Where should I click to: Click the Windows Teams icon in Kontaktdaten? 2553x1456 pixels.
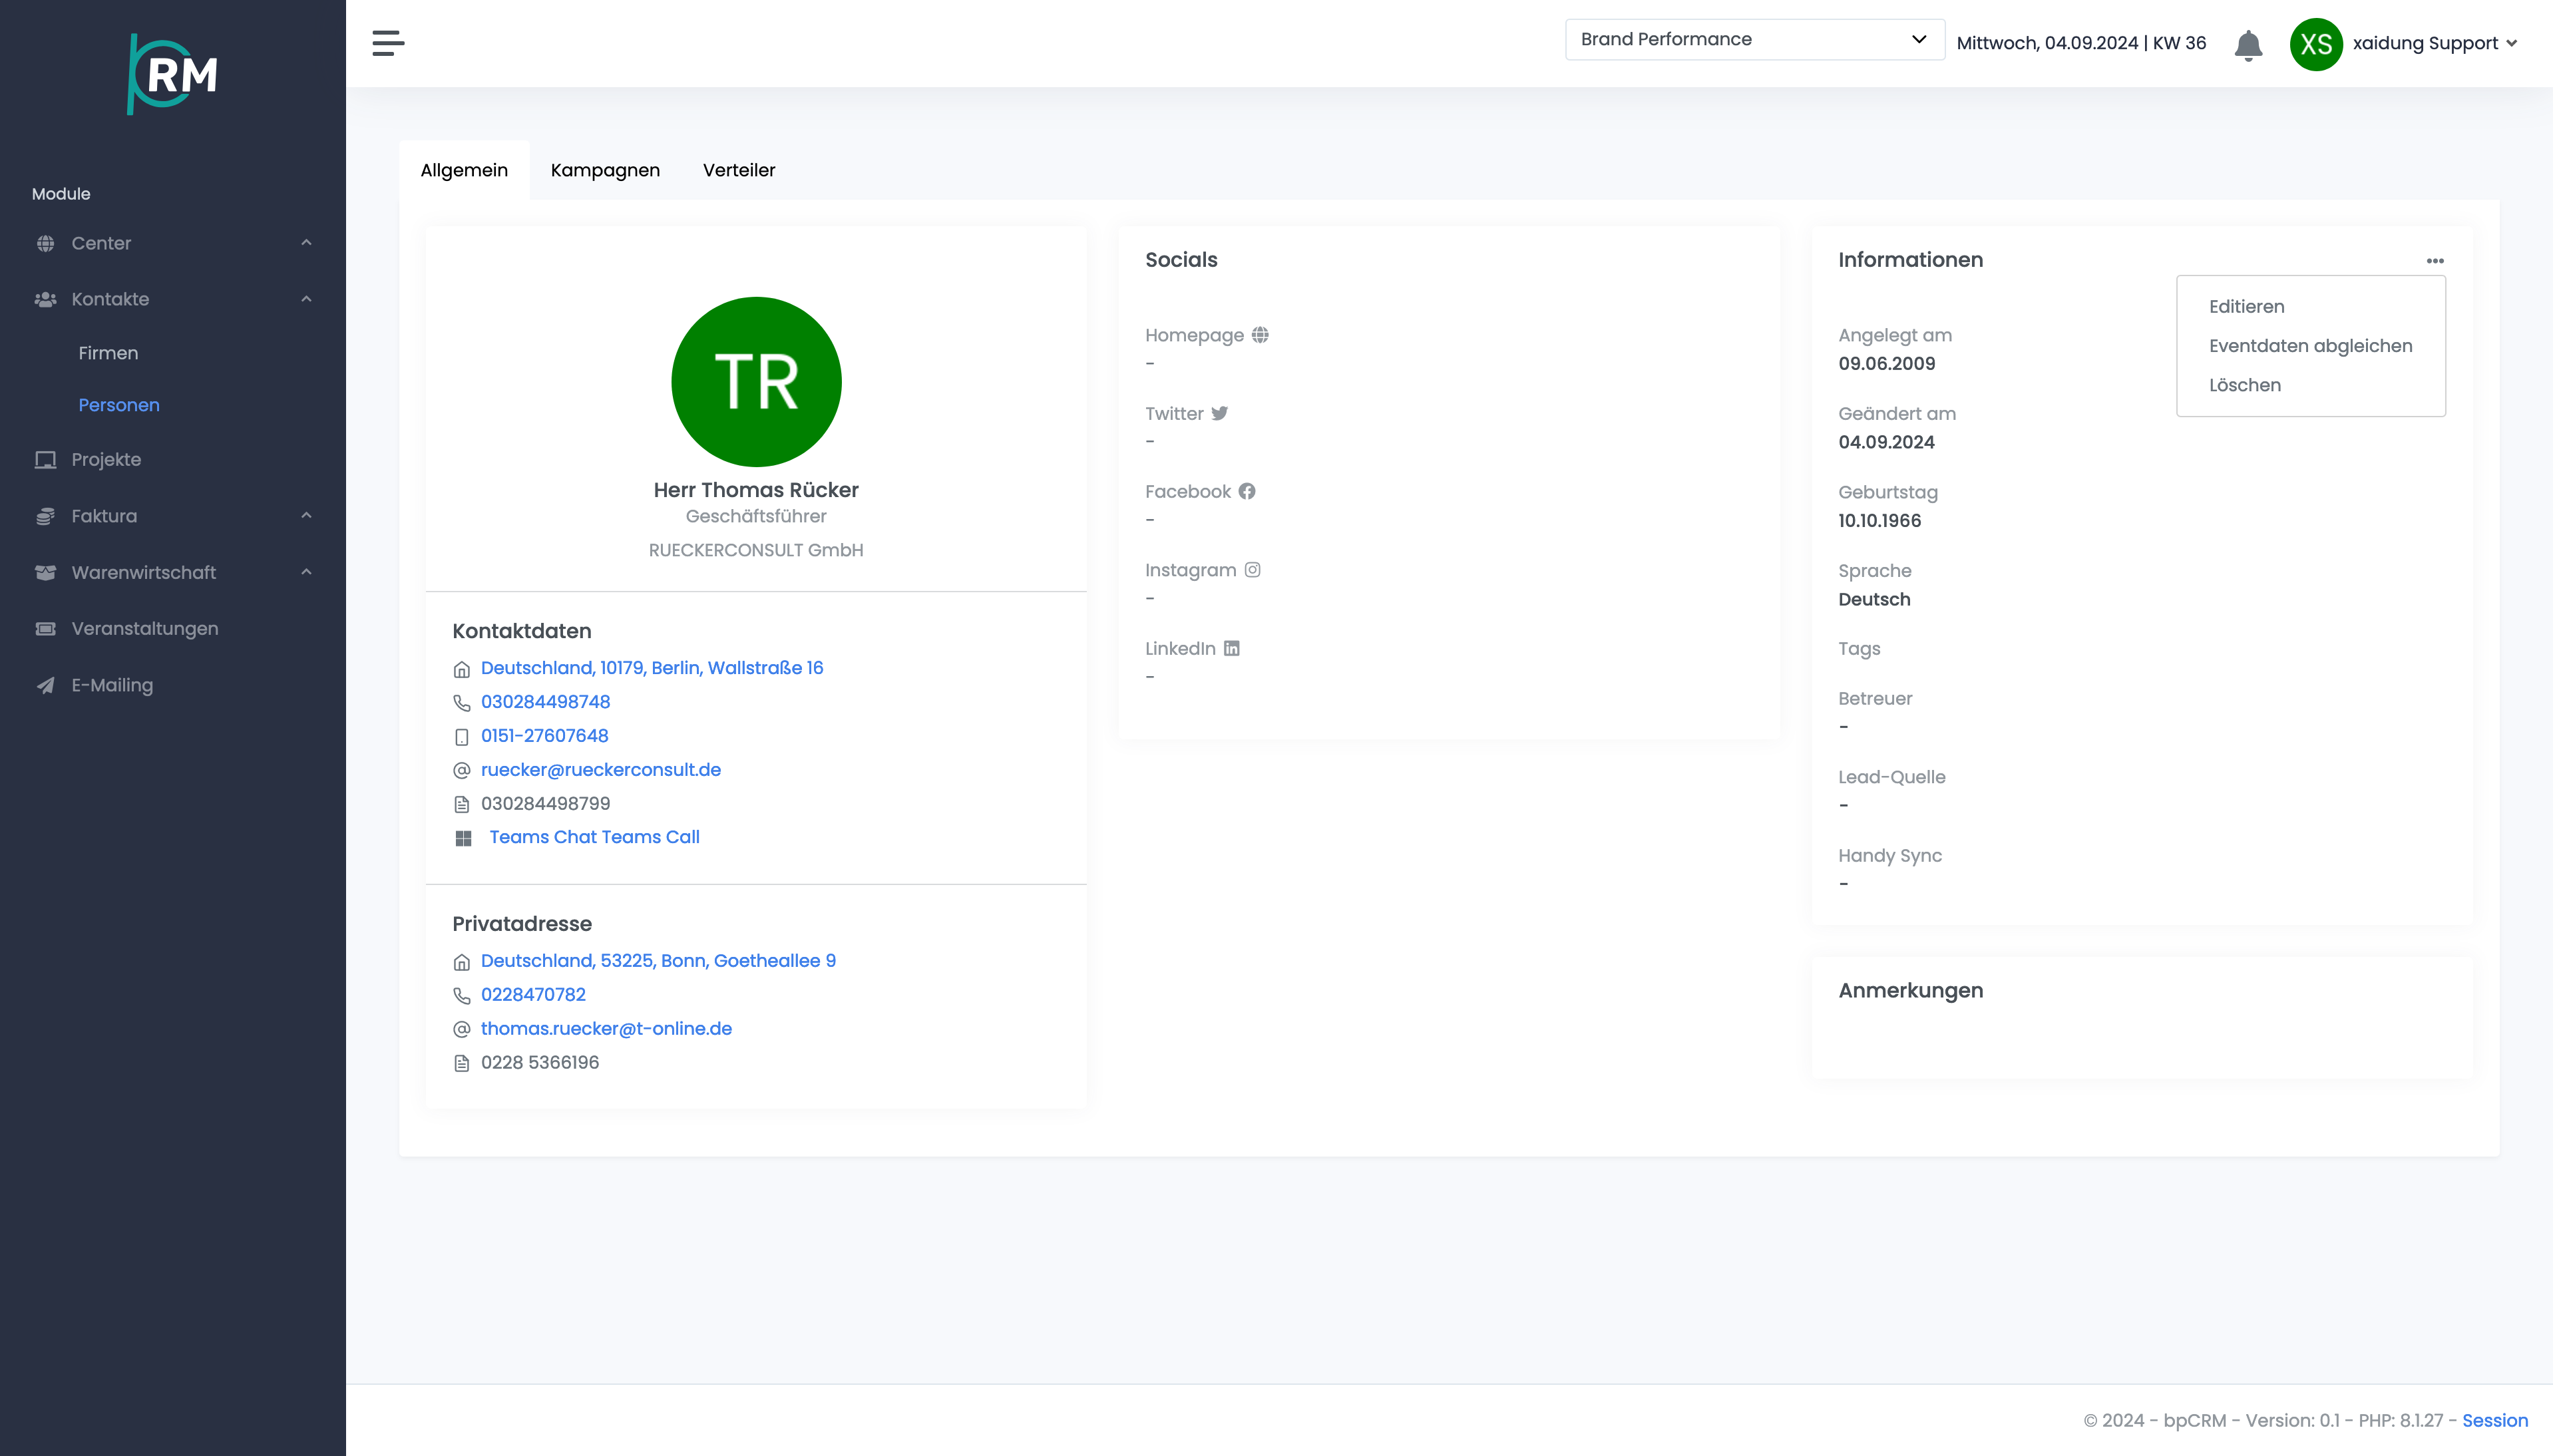tap(463, 838)
